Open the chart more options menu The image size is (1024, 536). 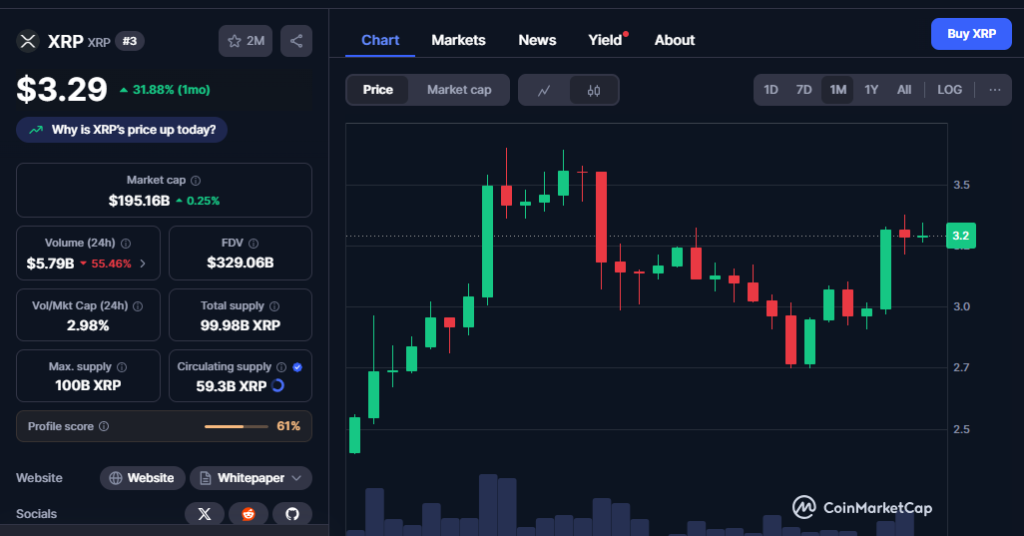point(994,90)
